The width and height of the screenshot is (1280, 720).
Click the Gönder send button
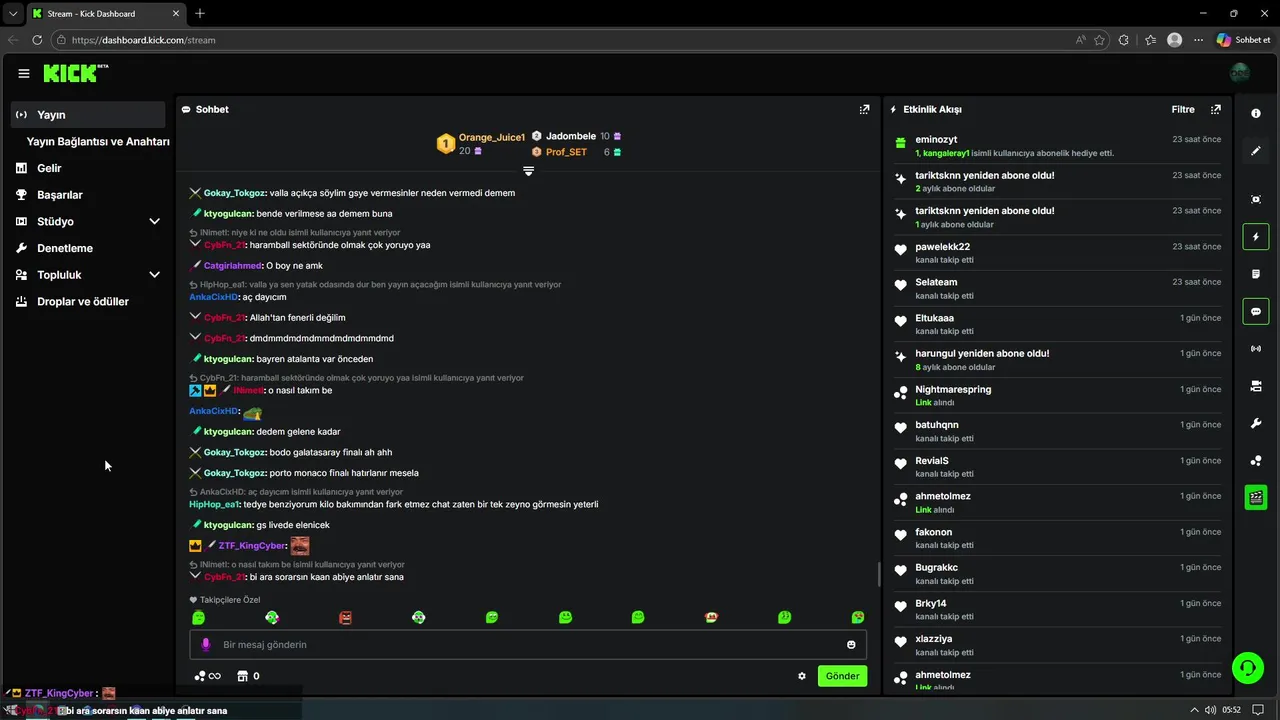[842, 676]
